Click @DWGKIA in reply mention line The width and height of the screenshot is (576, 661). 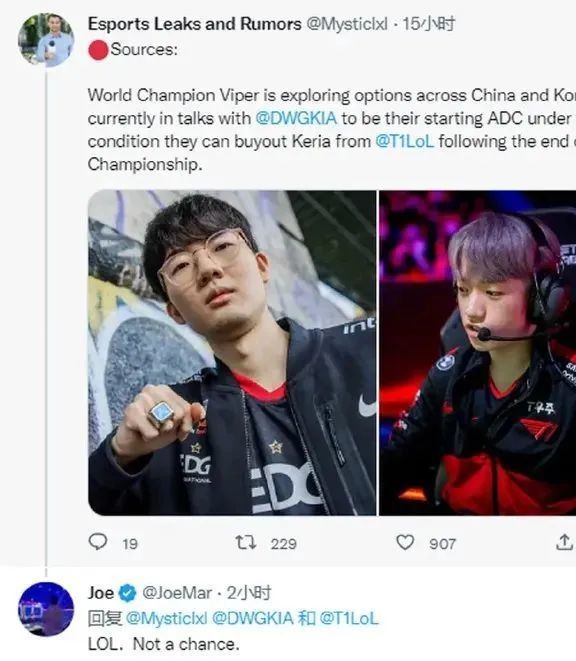(x=253, y=618)
